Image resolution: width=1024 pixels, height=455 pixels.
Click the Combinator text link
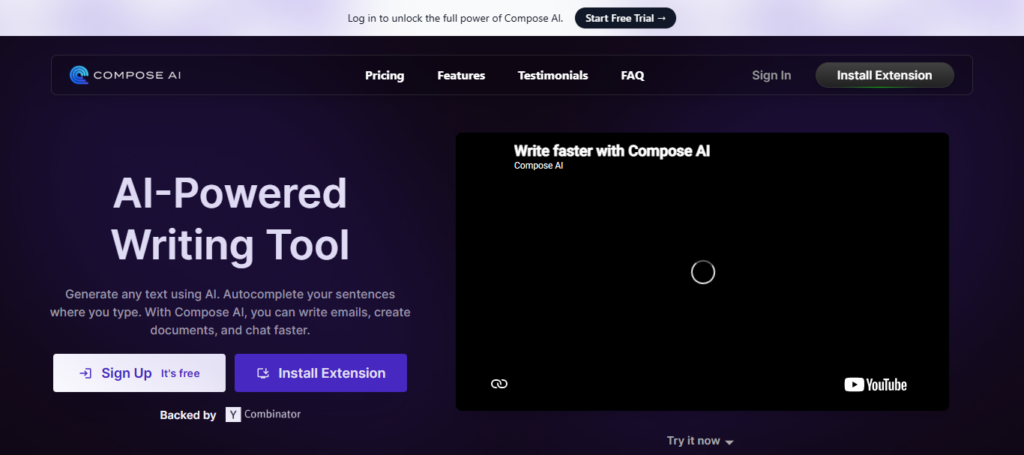click(x=272, y=414)
